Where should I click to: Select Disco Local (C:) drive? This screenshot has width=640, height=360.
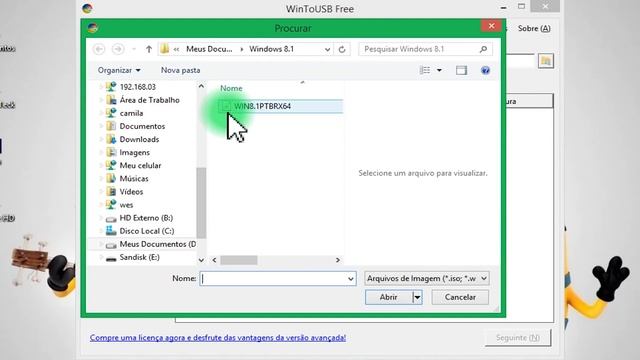[147, 231]
